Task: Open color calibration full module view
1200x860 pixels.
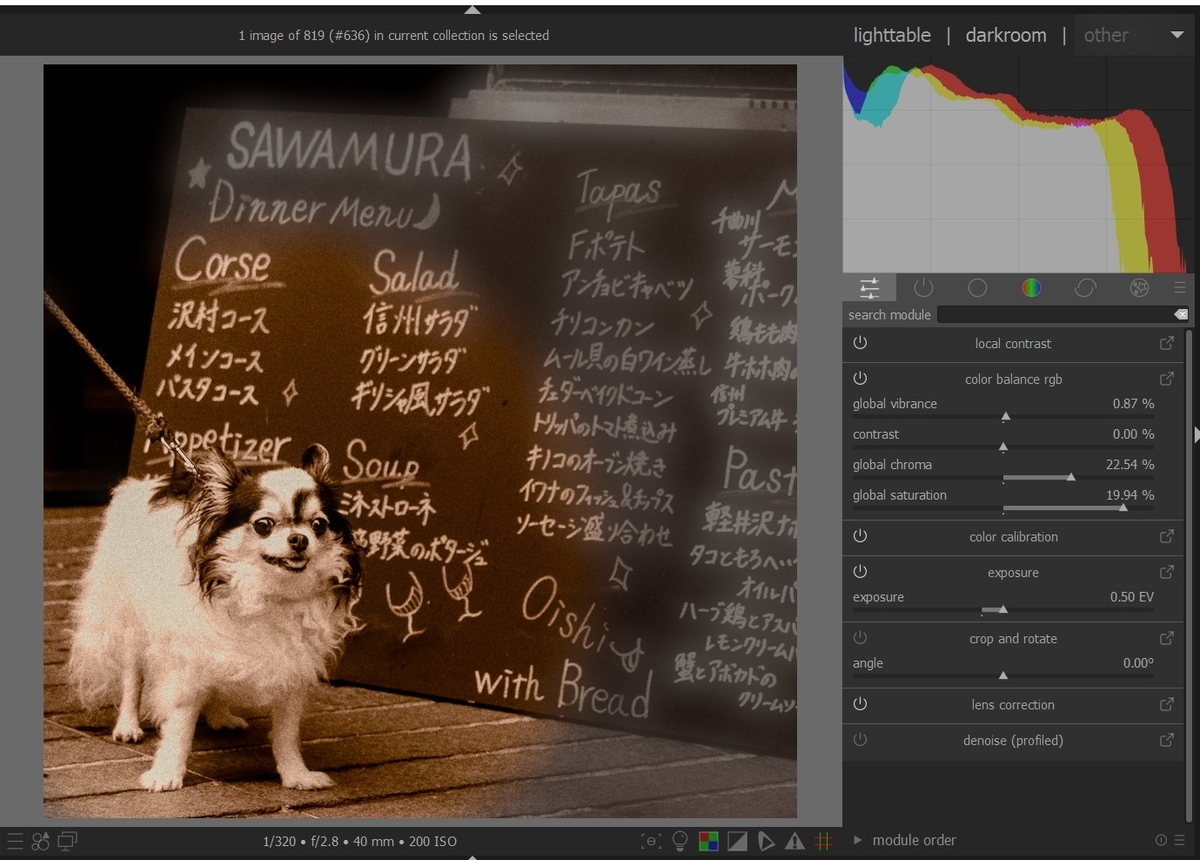Action: (x=1166, y=537)
